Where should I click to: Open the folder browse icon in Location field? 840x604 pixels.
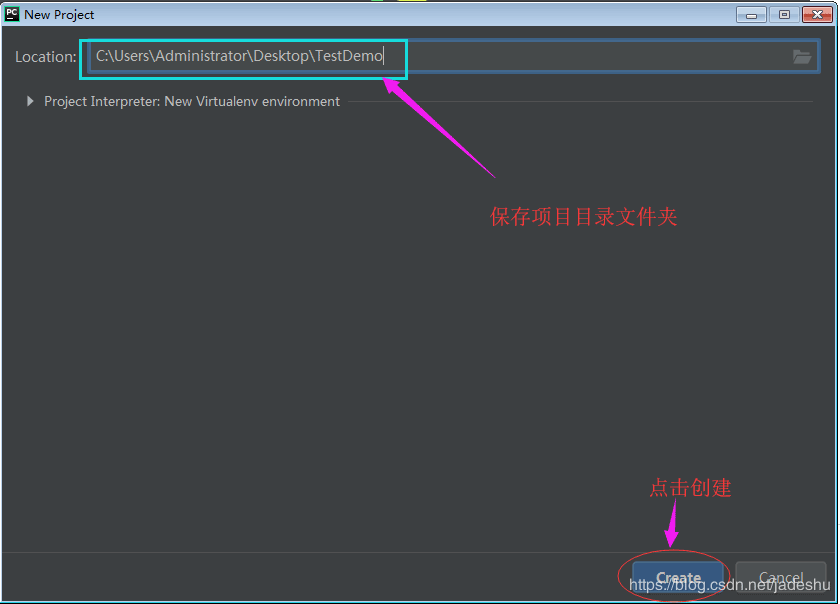click(802, 57)
